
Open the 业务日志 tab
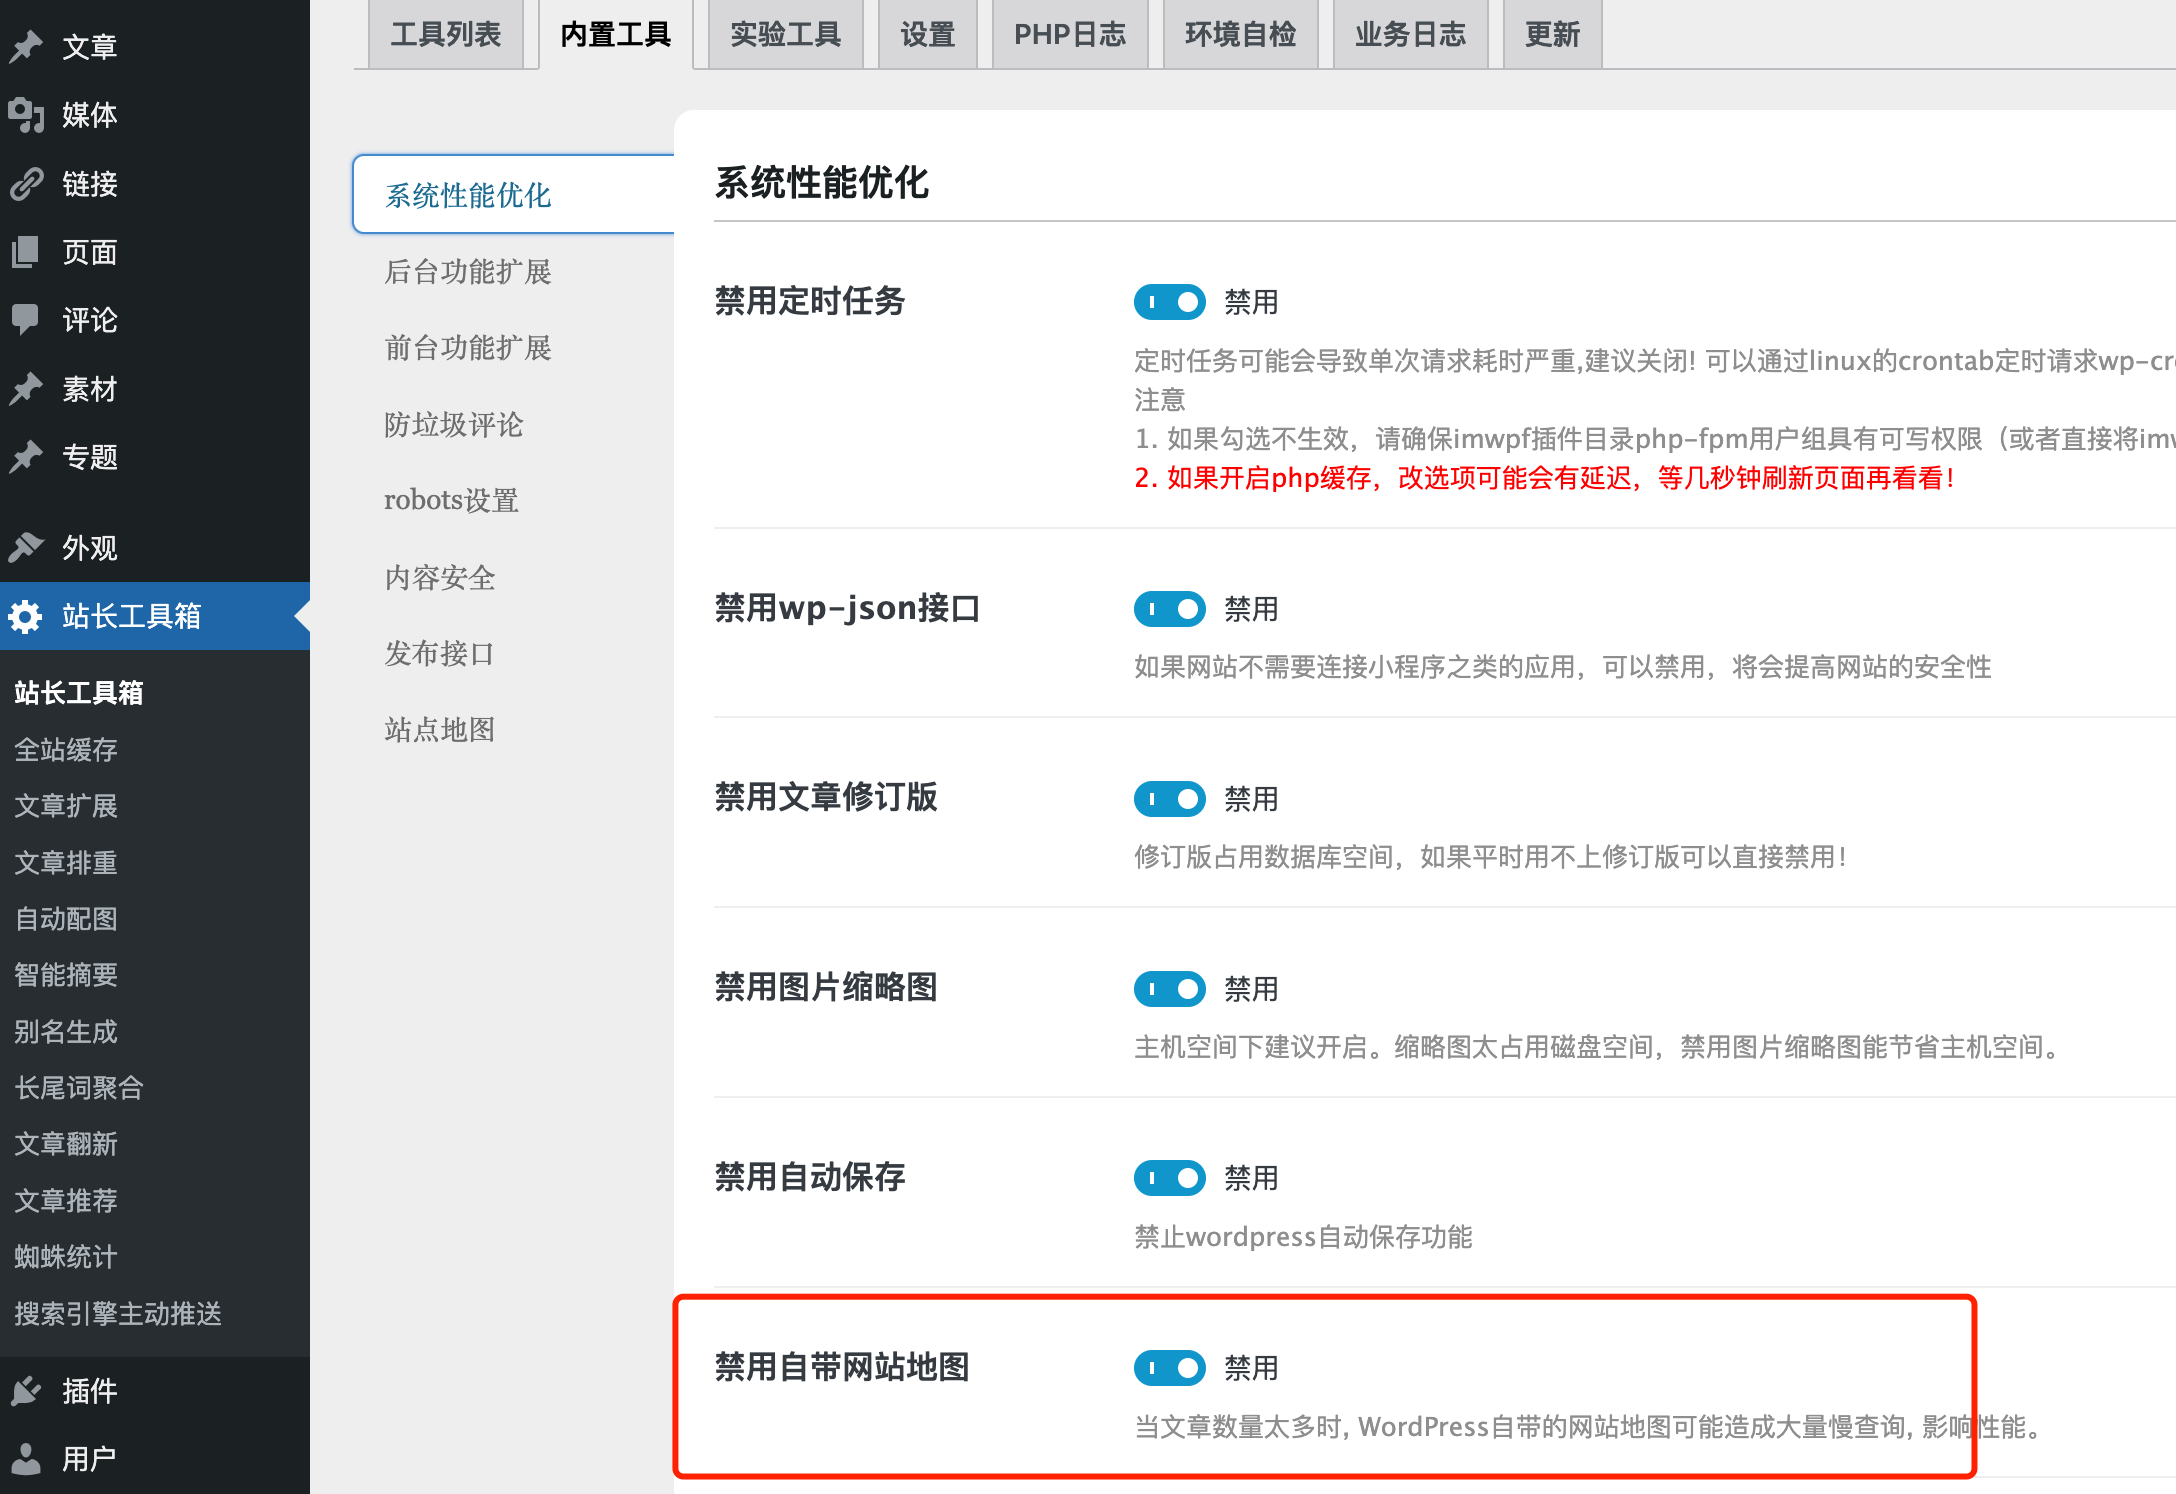[x=1411, y=35]
